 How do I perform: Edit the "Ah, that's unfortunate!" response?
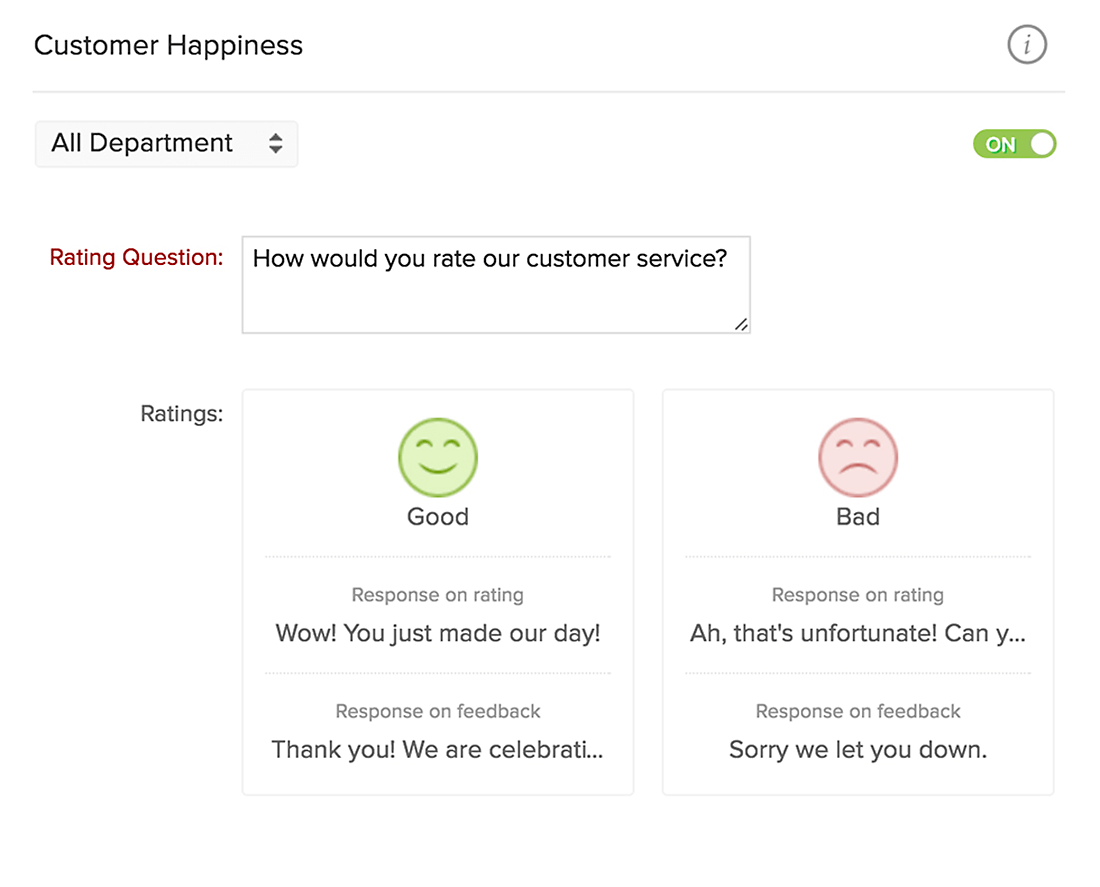(x=858, y=633)
